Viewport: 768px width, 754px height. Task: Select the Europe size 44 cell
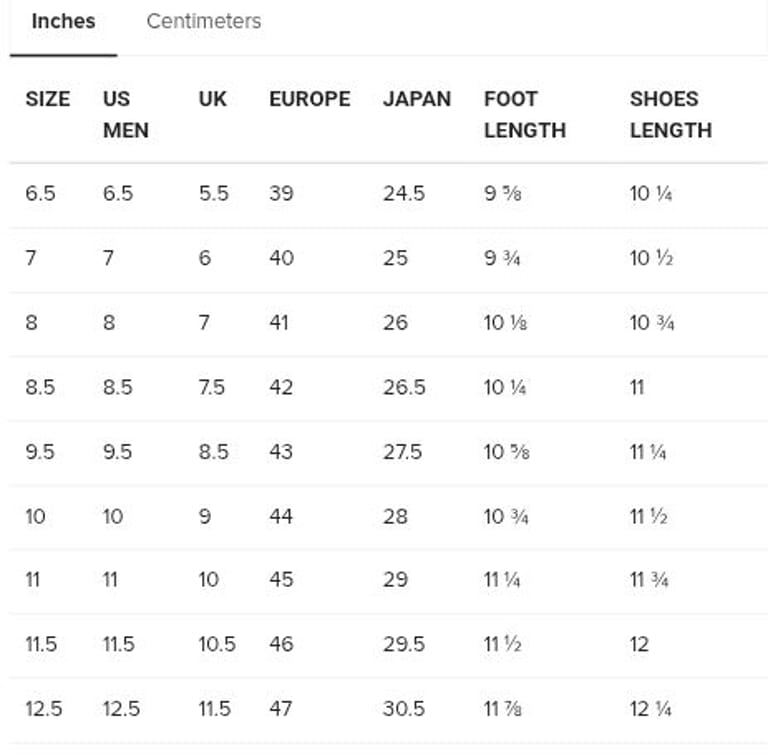pos(281,516)
